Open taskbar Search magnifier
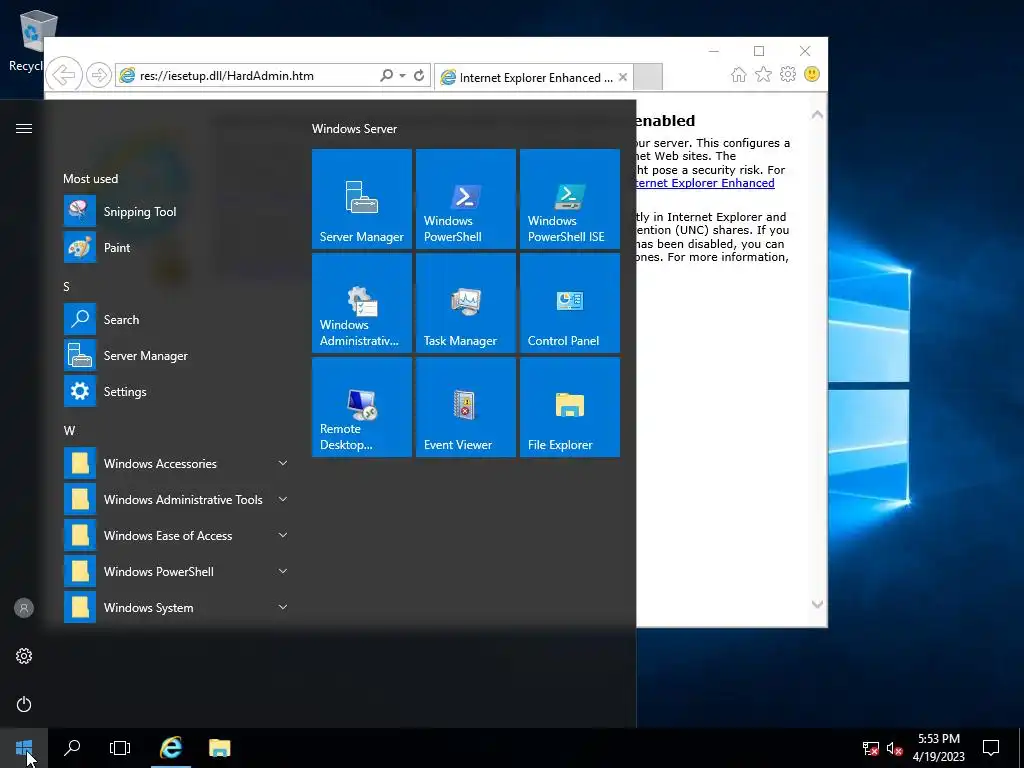The image size is (1024, 768). point(72,747)
